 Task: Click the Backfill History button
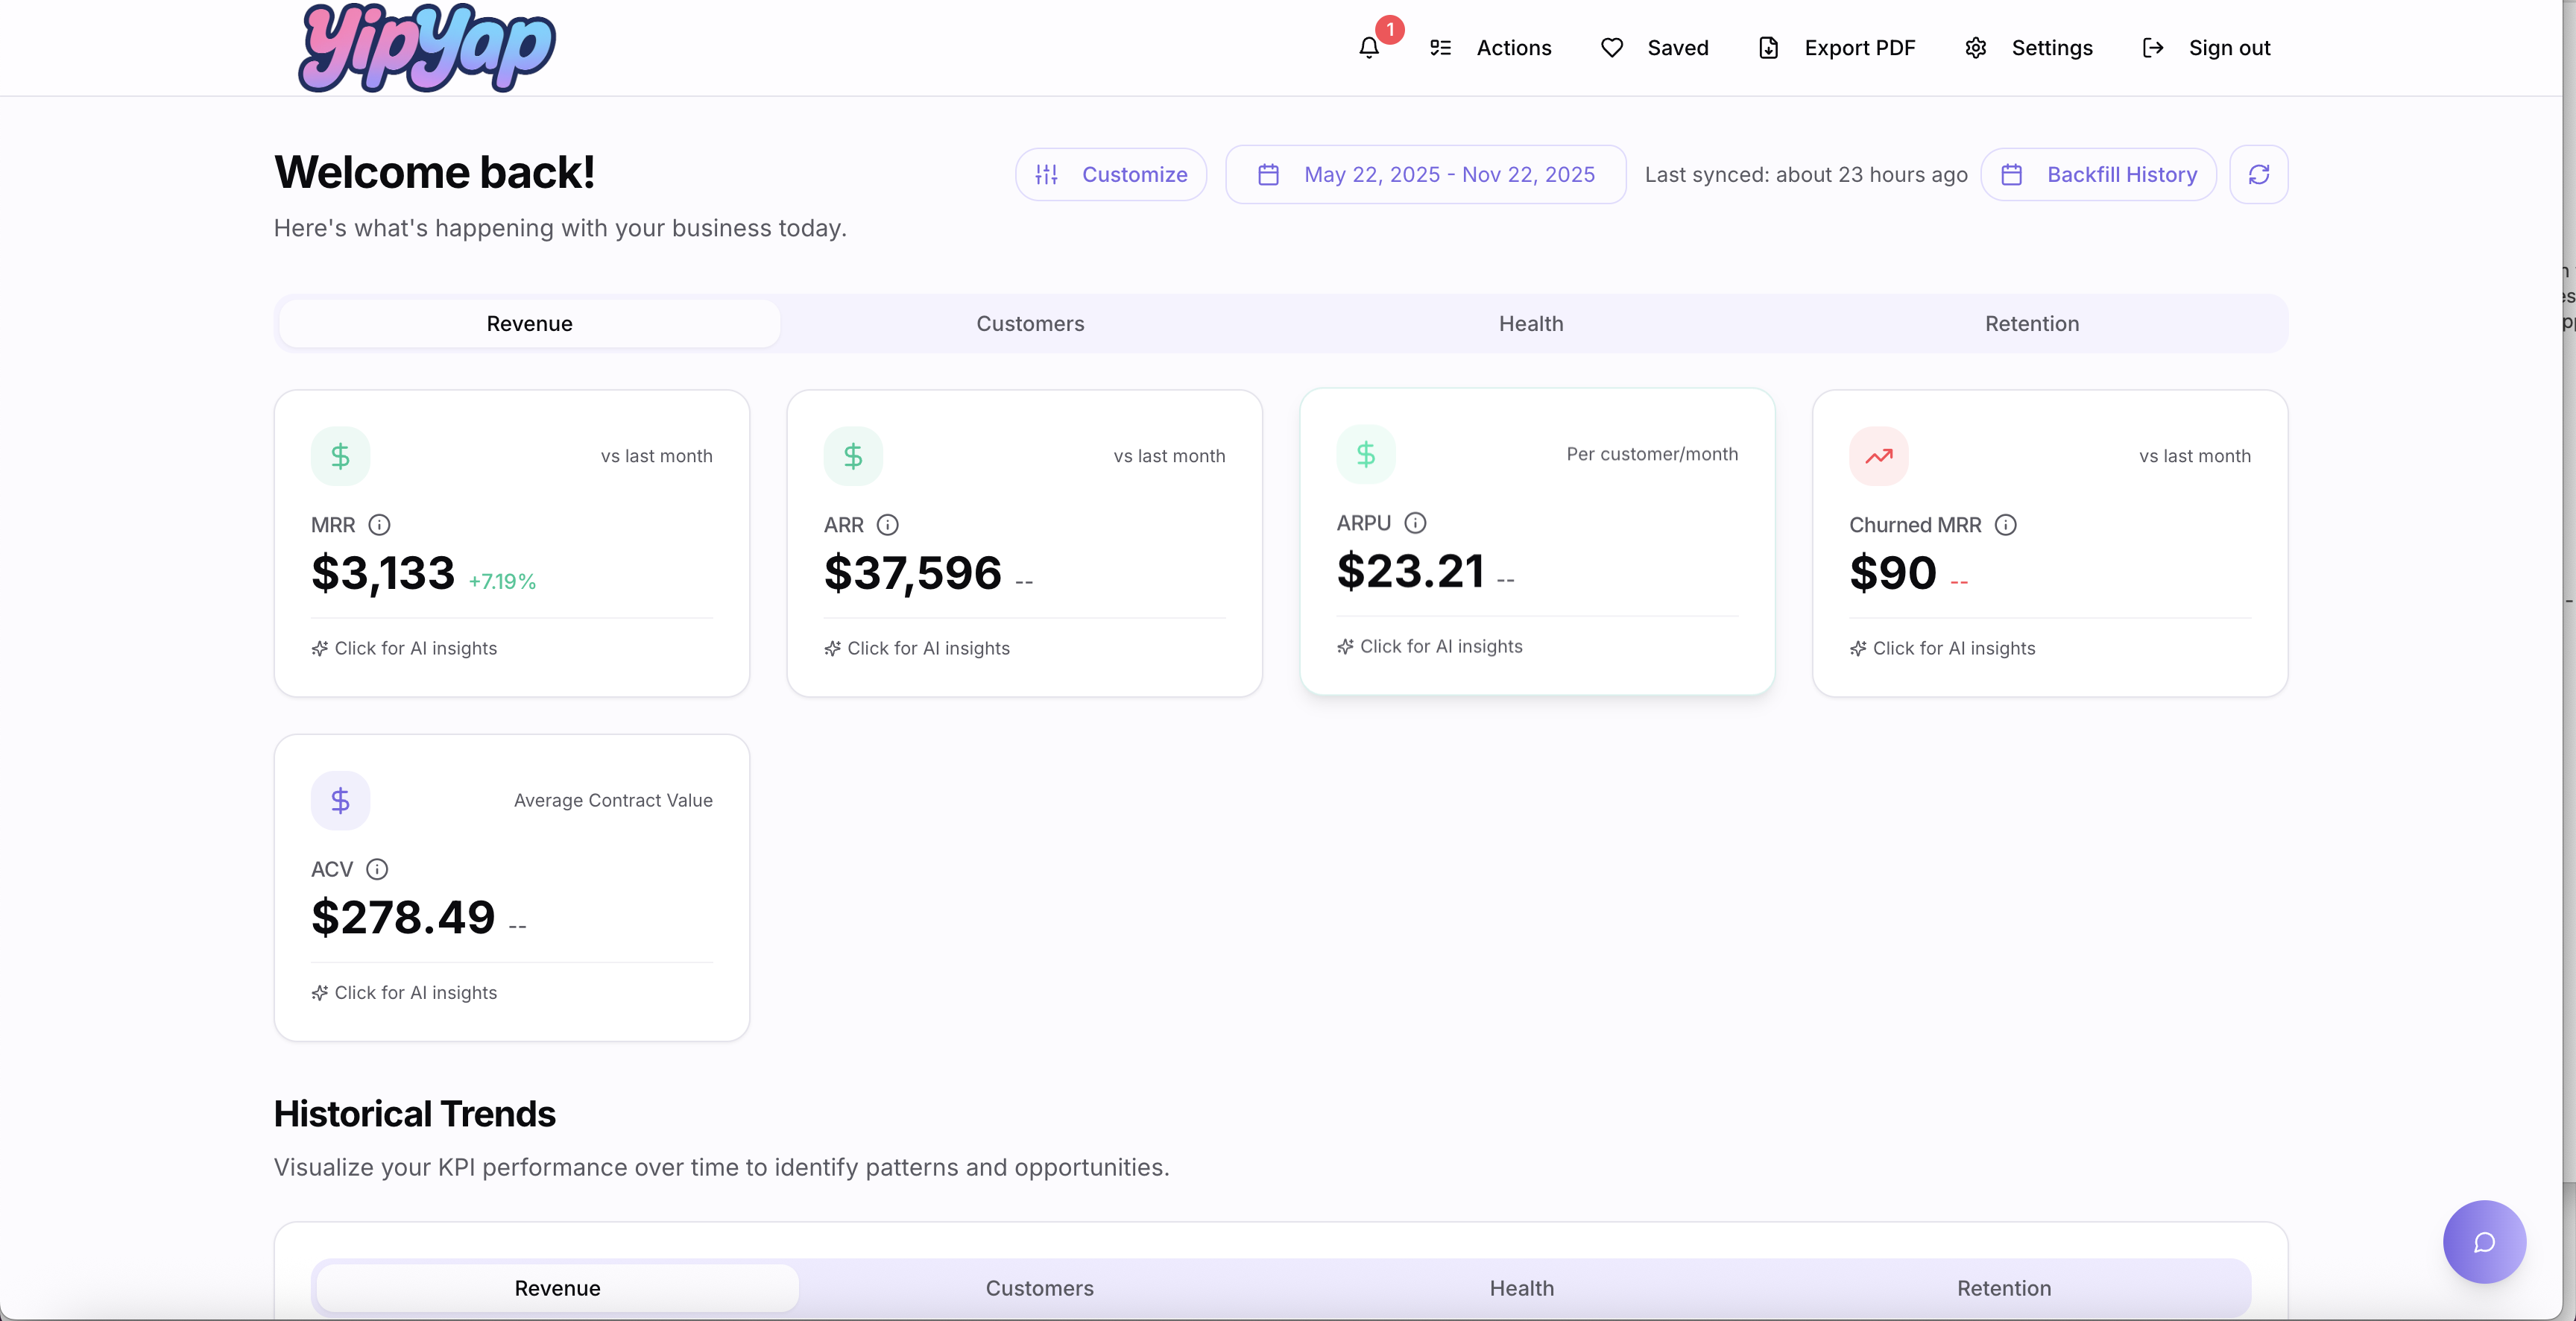[2098, 175]
